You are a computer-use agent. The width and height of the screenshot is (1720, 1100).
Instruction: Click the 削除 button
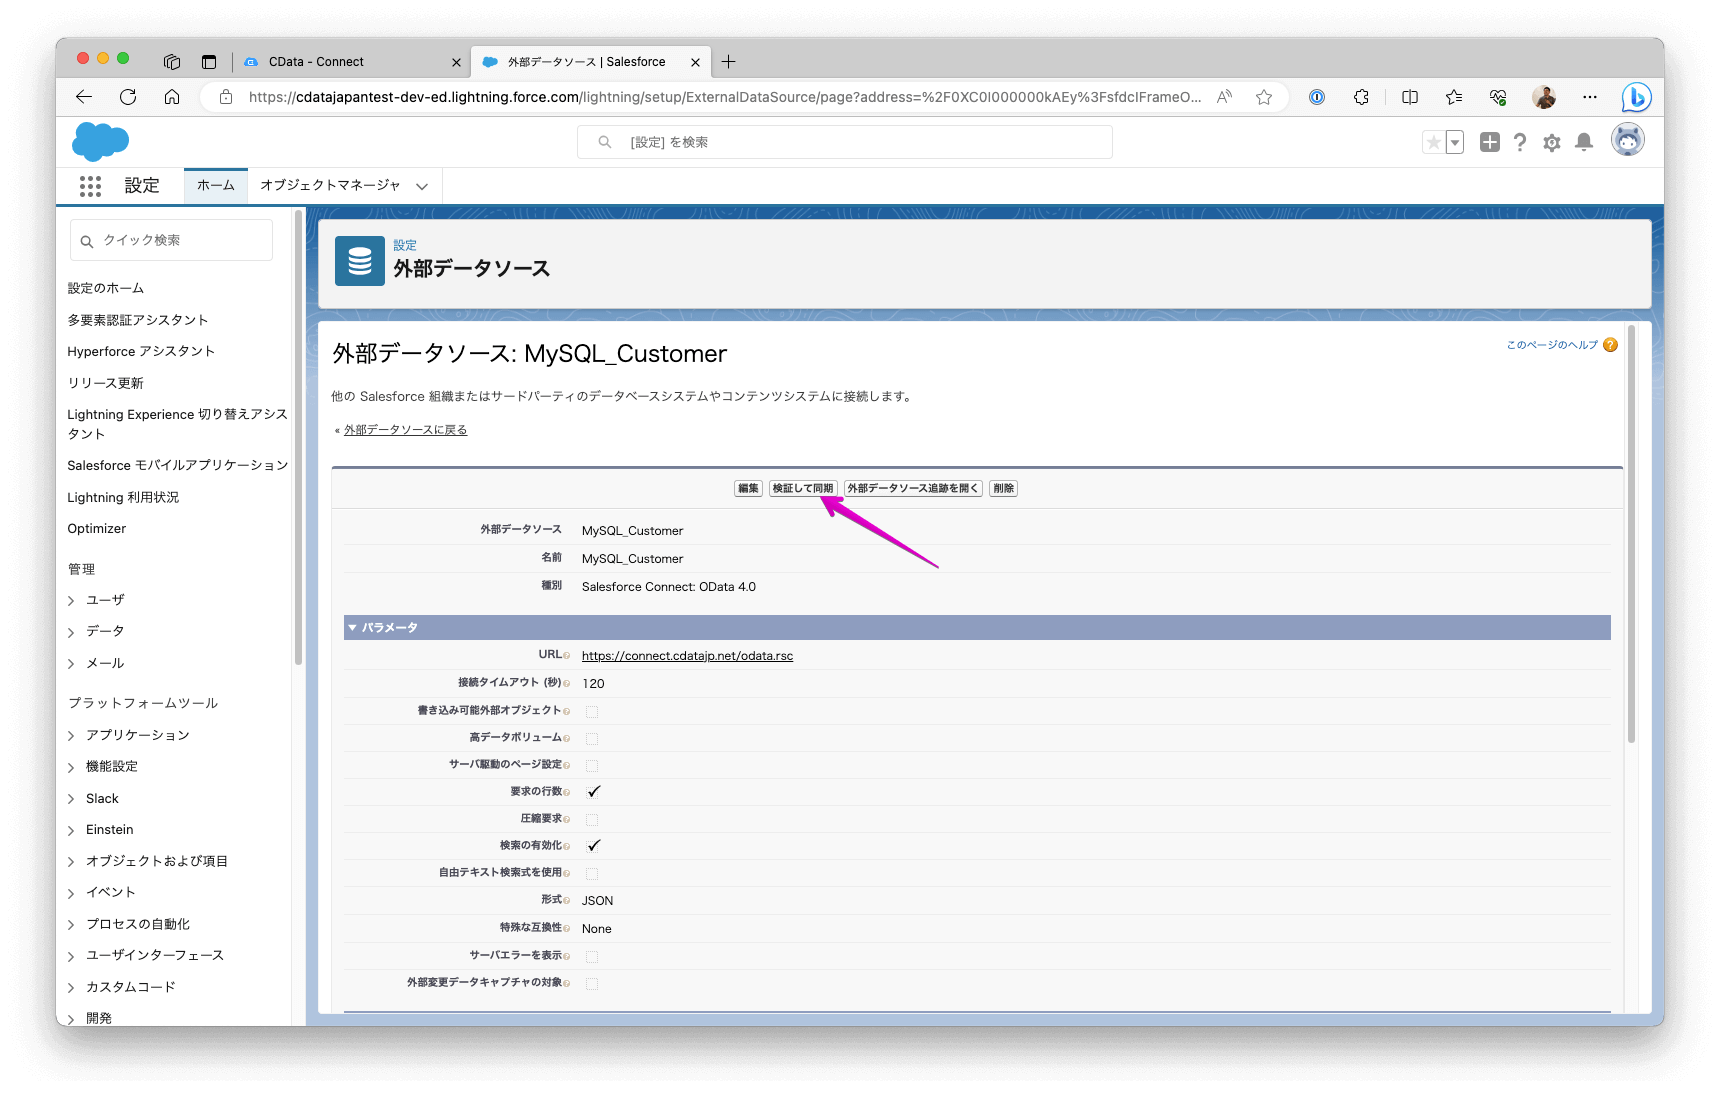(x=1003, y=489)
